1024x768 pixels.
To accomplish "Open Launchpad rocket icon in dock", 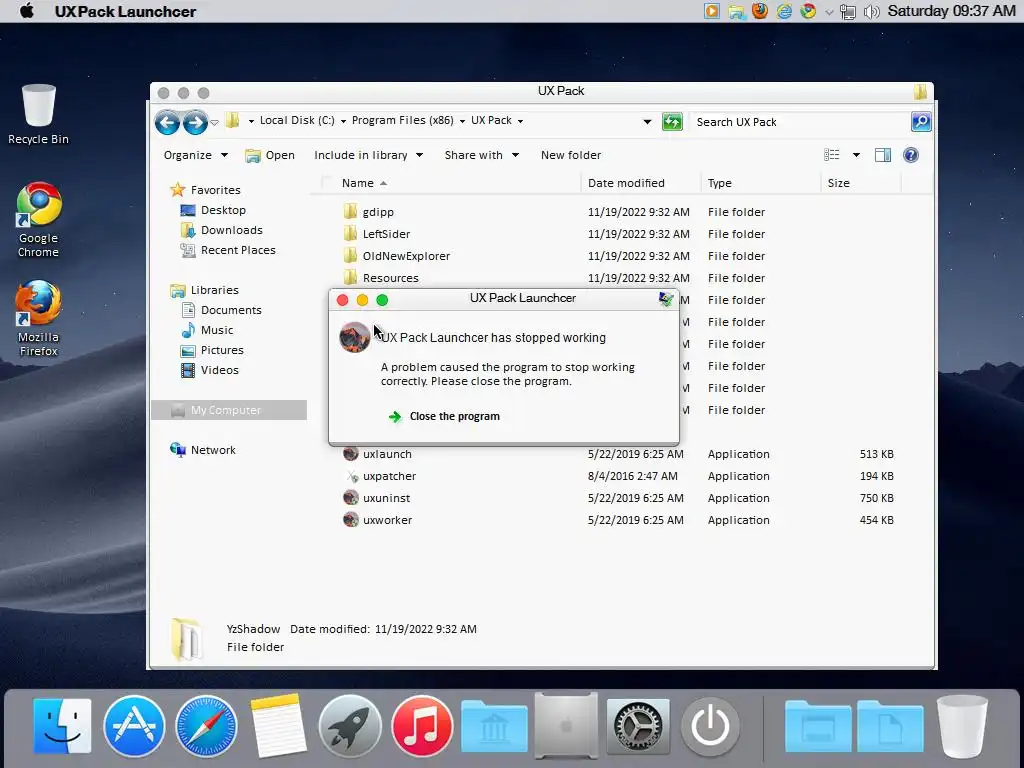I will click(x=350, y=726).
